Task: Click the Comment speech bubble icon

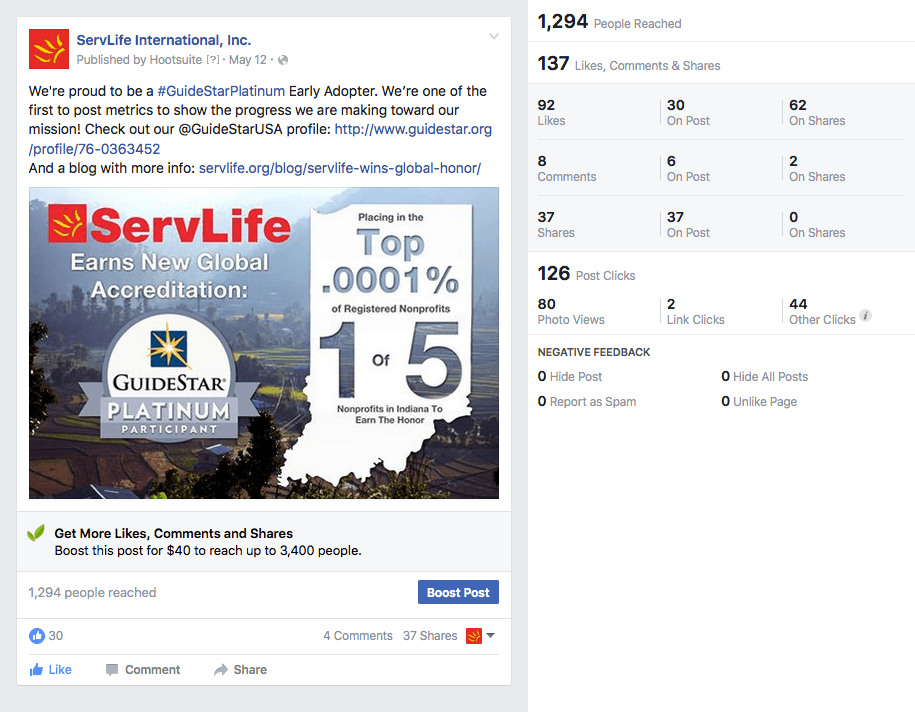Action: pyautogui.click(x=112, y=670)
